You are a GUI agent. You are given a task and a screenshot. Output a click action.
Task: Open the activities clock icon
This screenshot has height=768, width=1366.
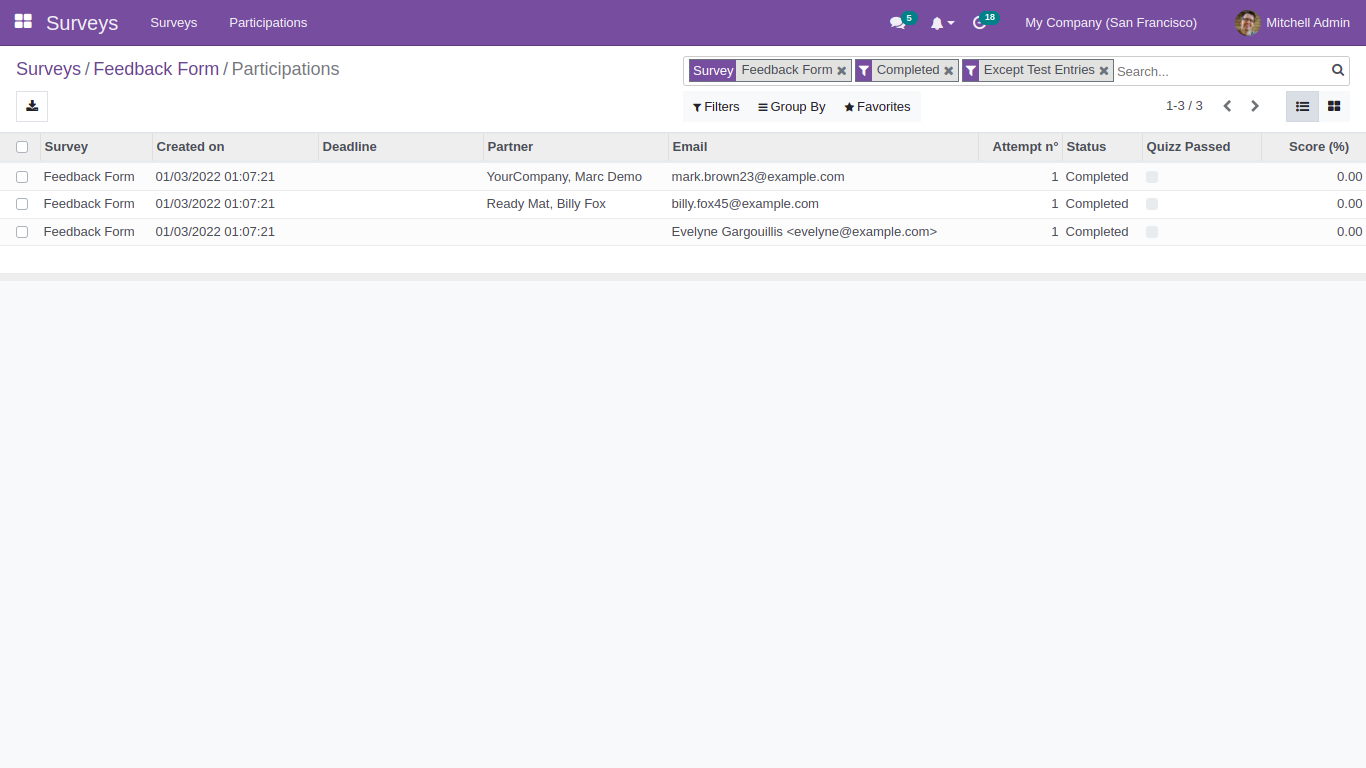pyautogui.click(x=979, y=22)
